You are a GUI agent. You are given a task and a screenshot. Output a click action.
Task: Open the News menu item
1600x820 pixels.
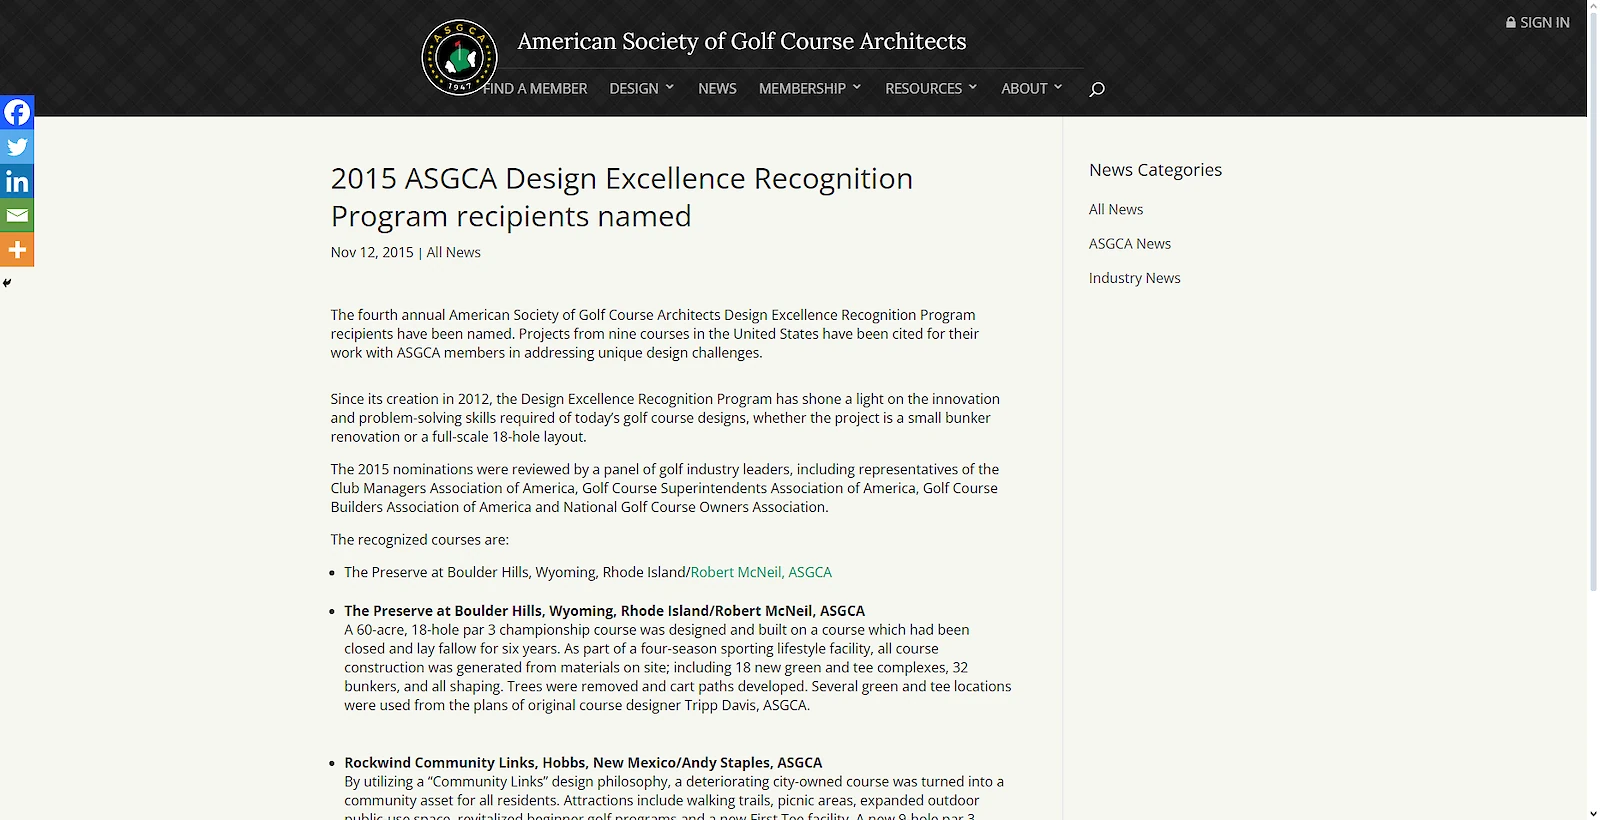click(x=717, y=88)
